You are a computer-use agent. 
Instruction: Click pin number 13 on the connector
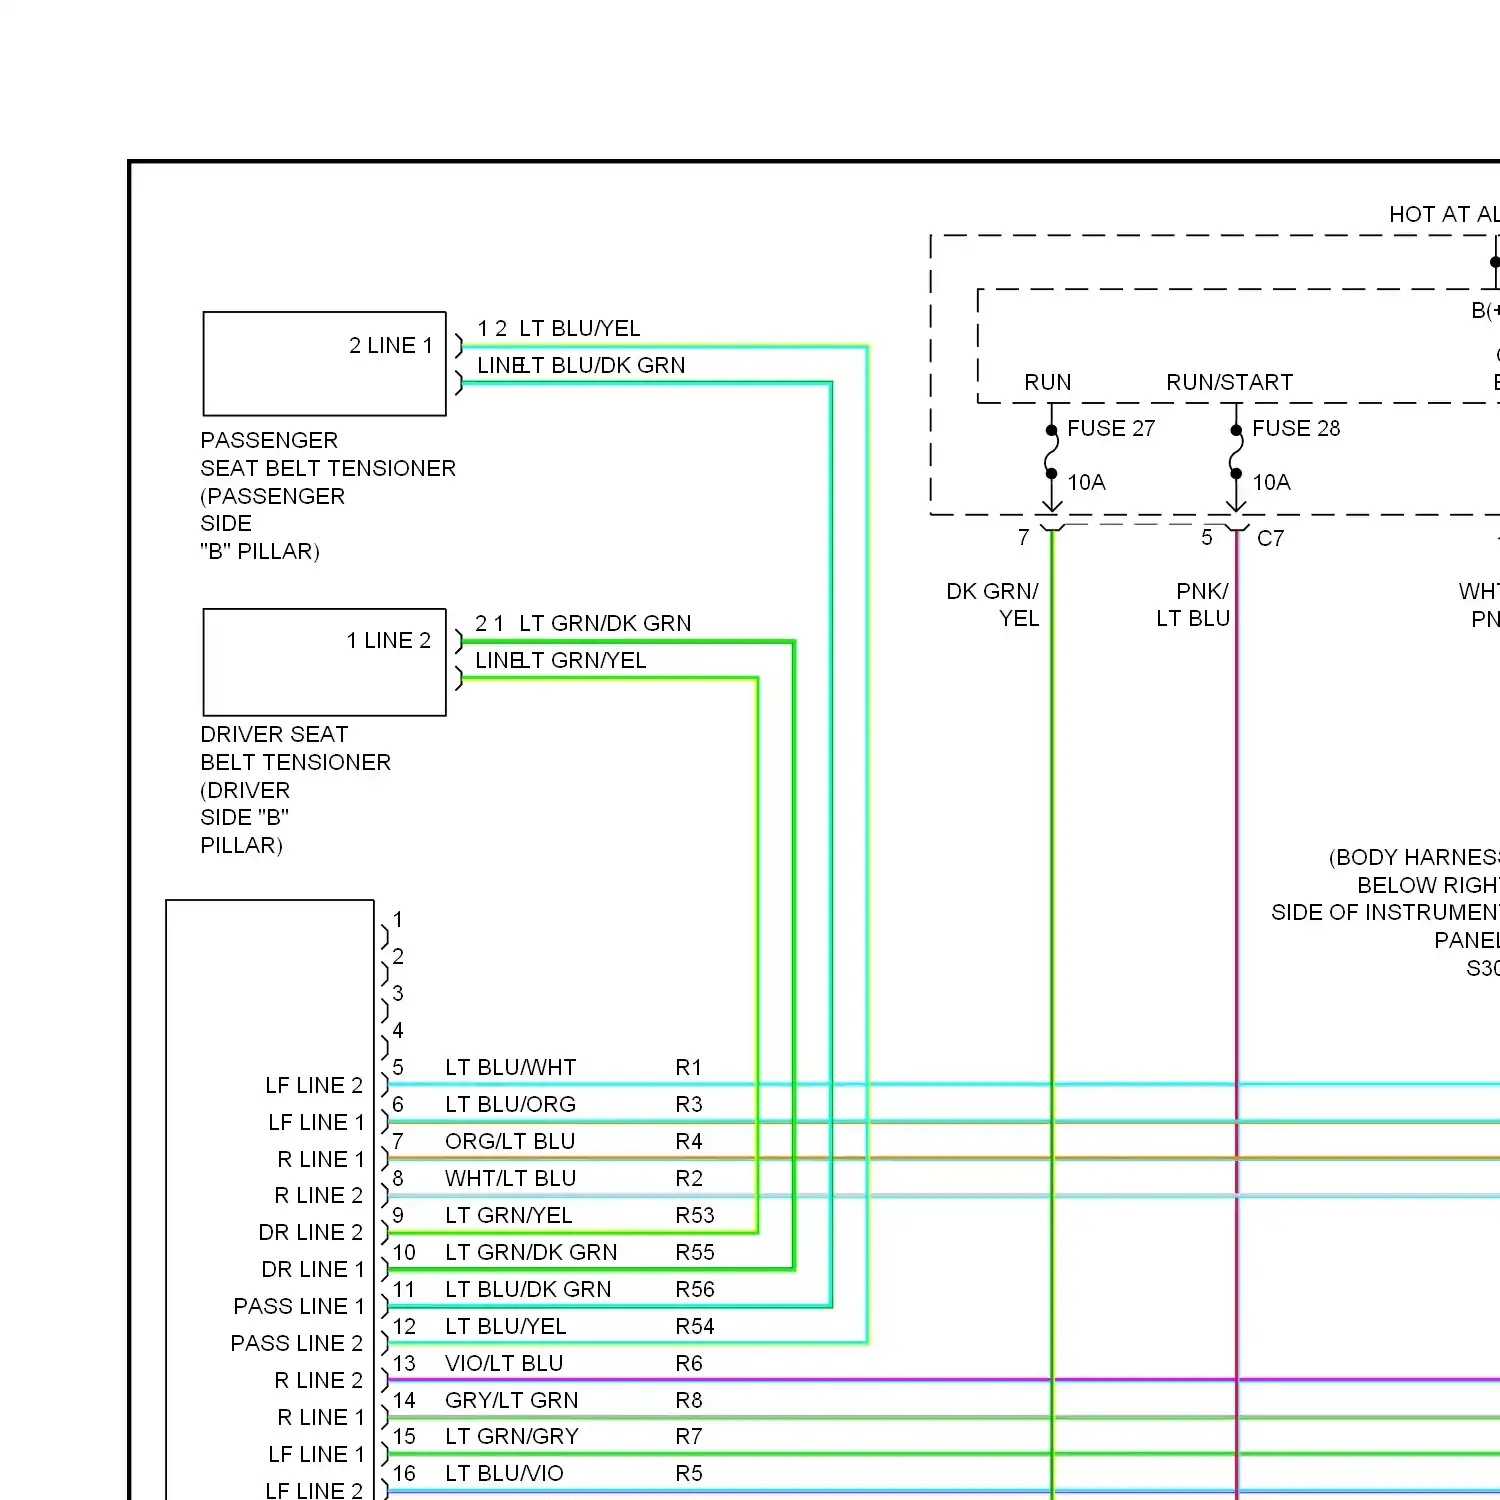[x=404, y=1363]
